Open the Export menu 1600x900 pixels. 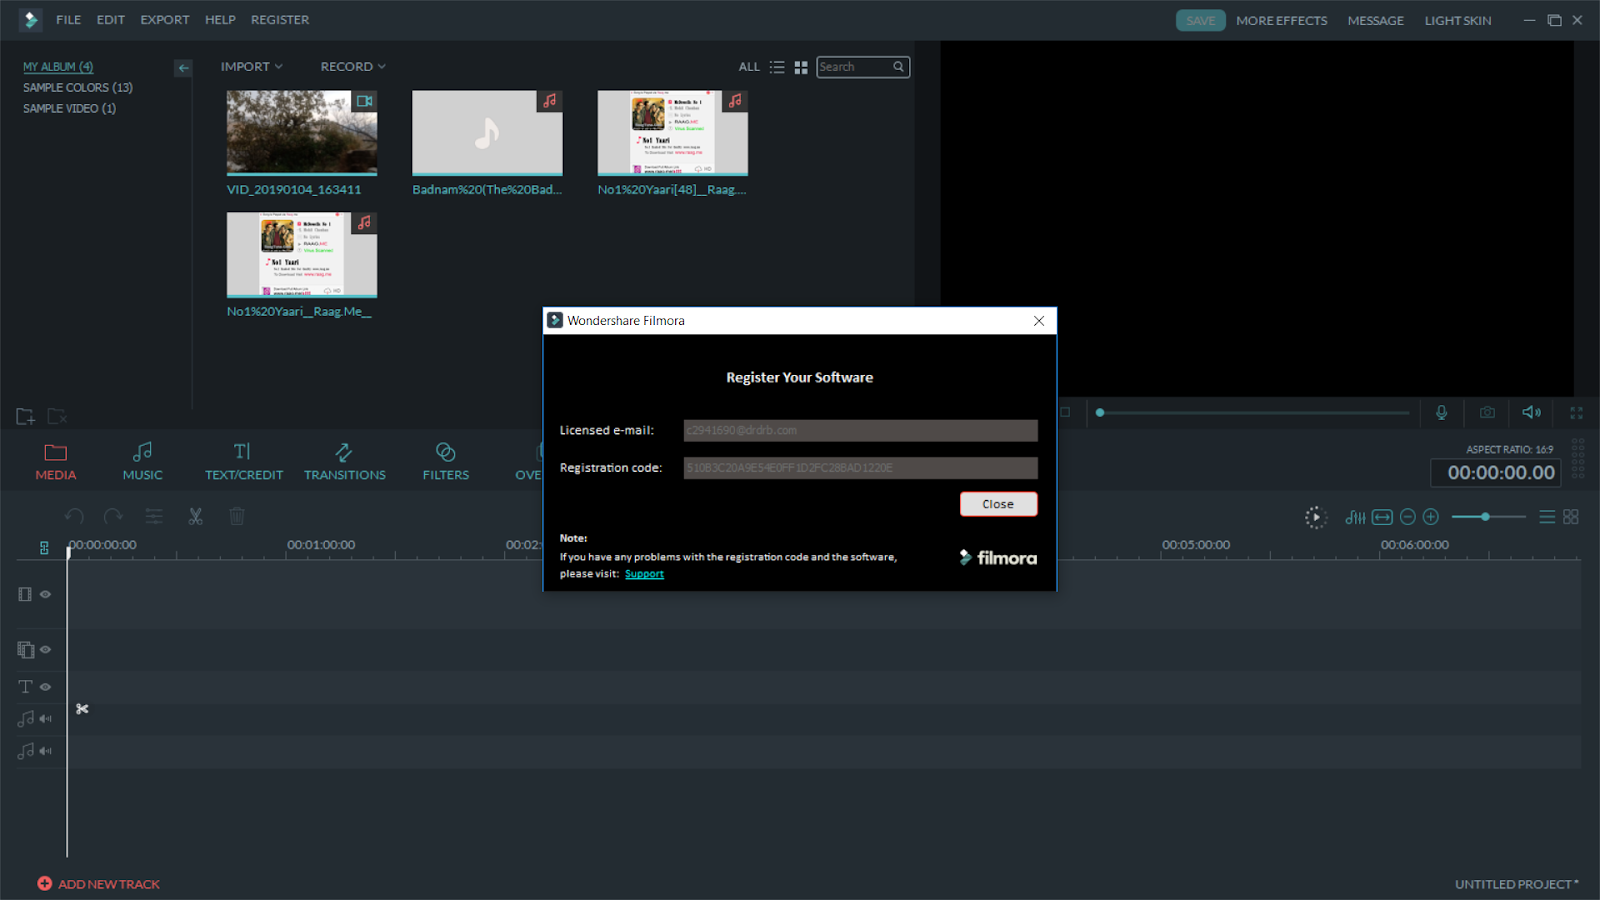(165, 20)
